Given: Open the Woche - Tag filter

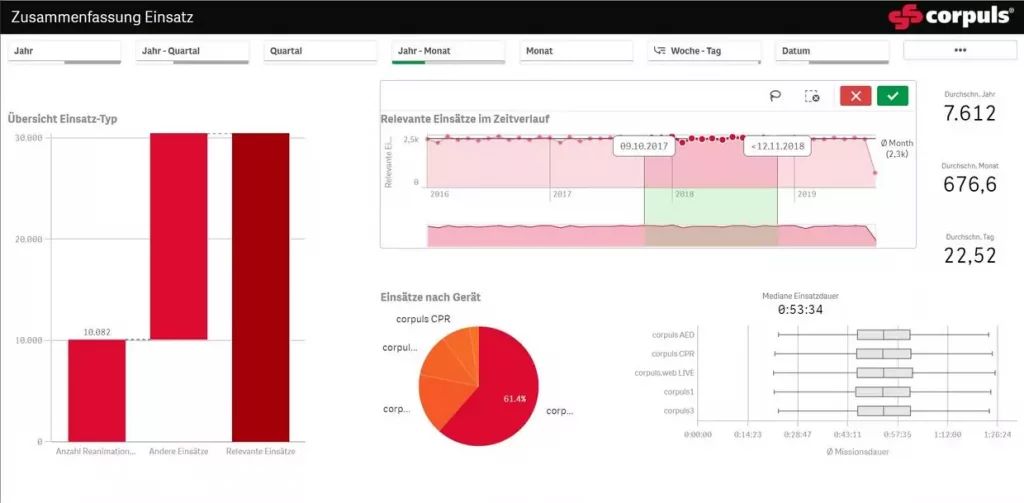Looking at the screenshot, I should coord(704,52).
